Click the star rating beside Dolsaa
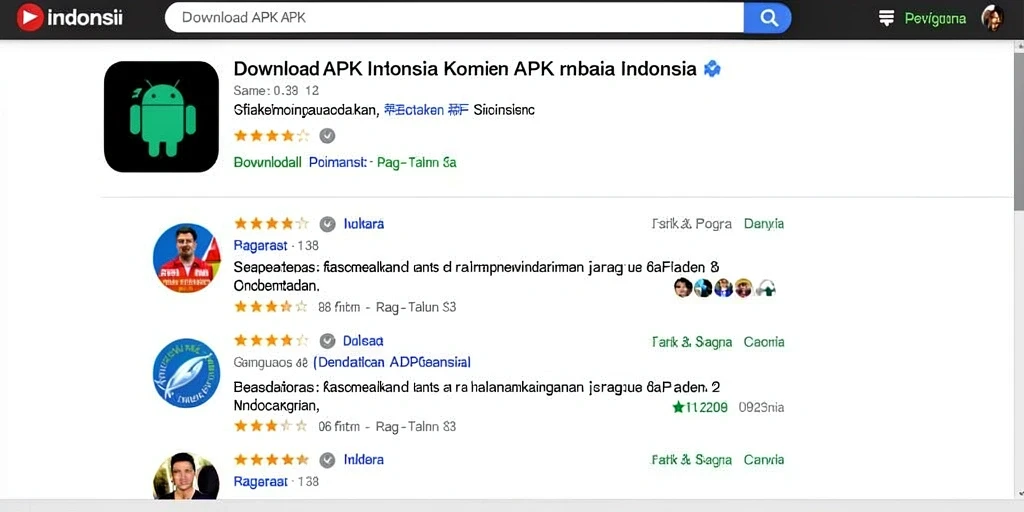1024x512 pixels. pos(272,341)
